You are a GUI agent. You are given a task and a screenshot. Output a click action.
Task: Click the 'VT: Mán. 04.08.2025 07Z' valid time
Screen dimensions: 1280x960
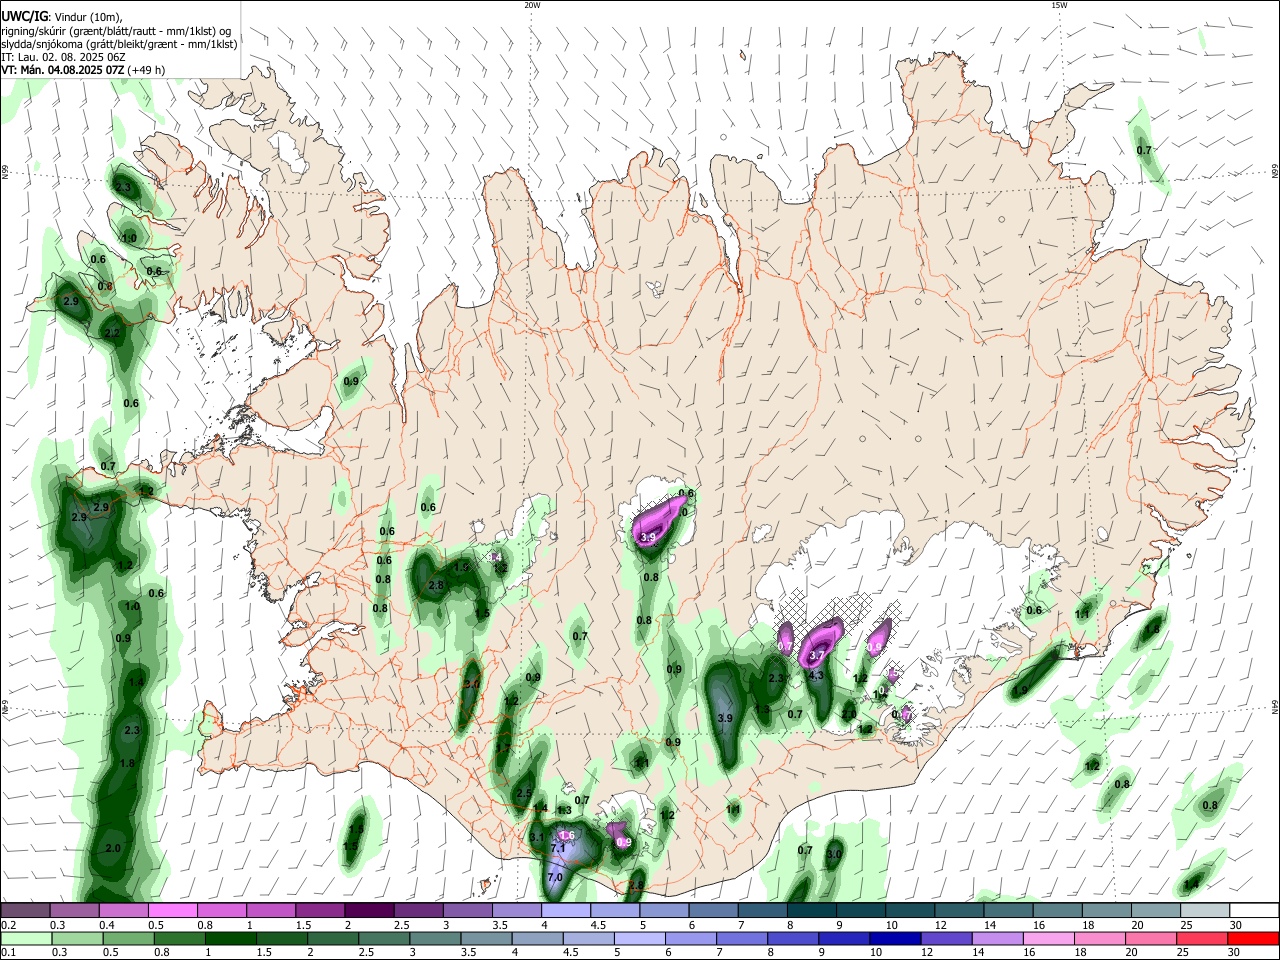click(62, 70)
